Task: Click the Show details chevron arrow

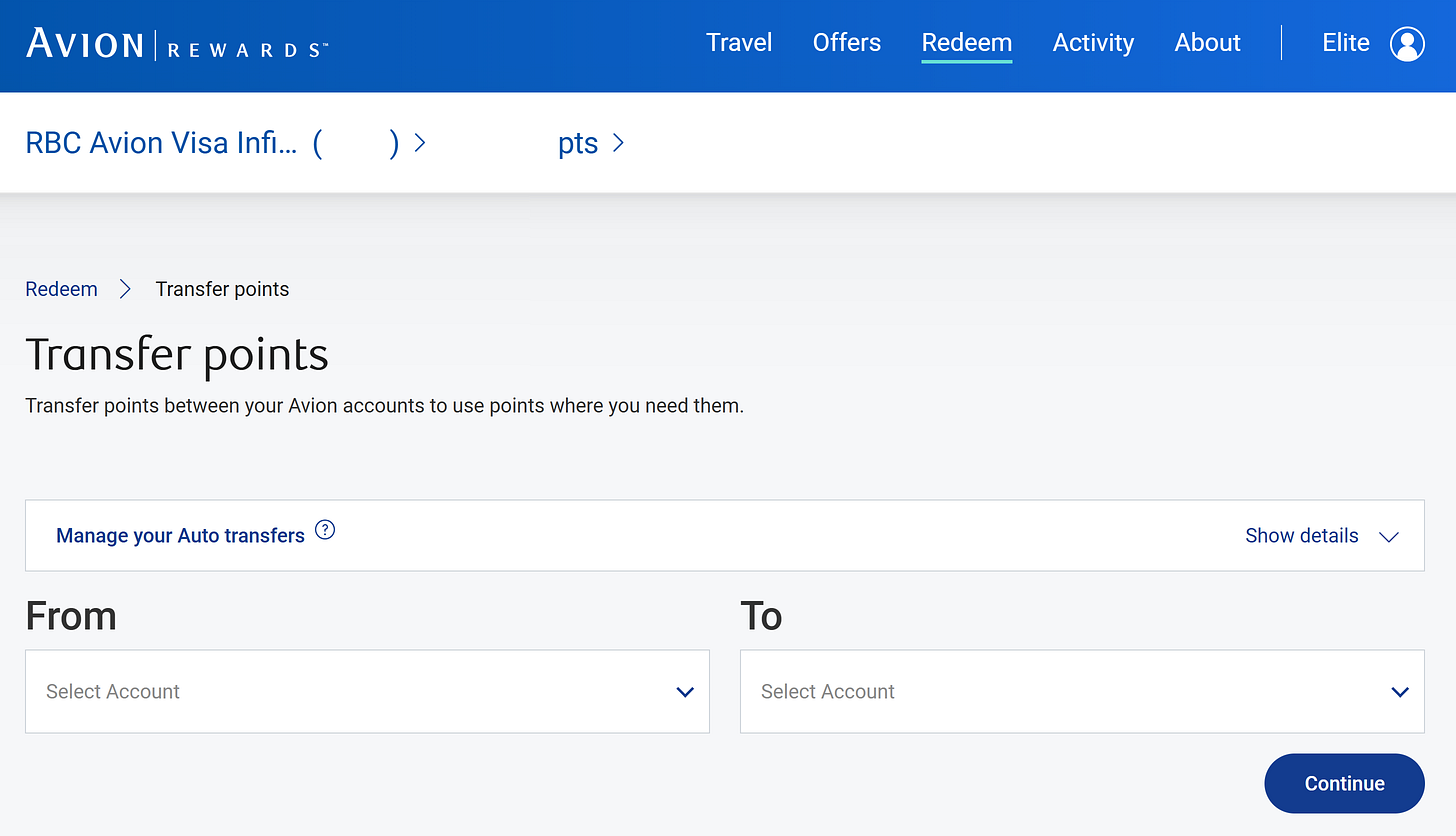Action: point(1389,537)
